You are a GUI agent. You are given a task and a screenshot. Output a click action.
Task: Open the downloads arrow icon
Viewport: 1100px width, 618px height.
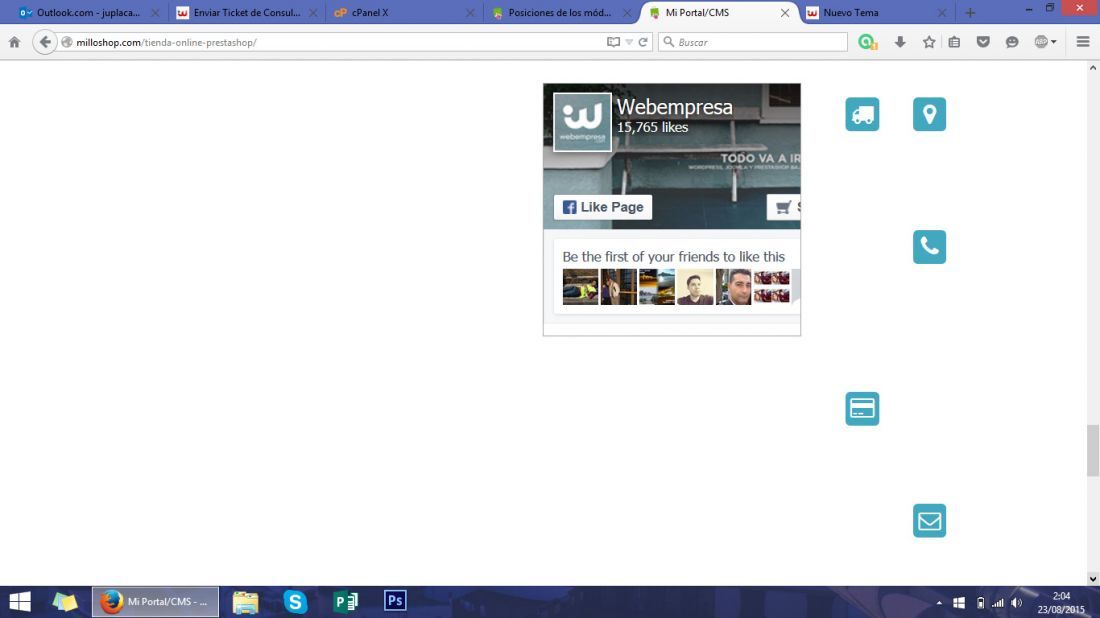click(900, 42)
